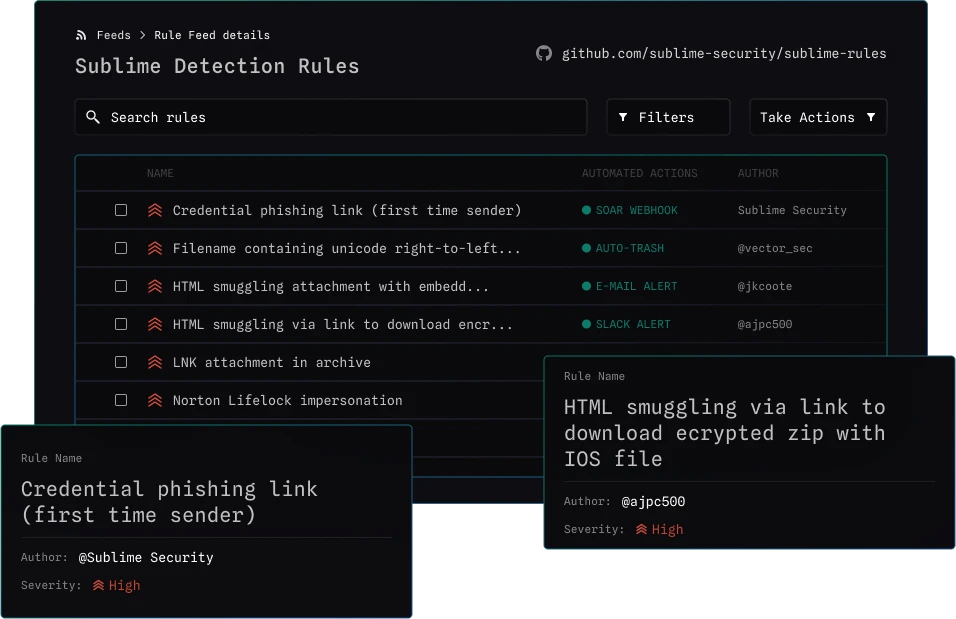
Task: Expand the Take Actions dropdown
Action: (x=818, y=117)
